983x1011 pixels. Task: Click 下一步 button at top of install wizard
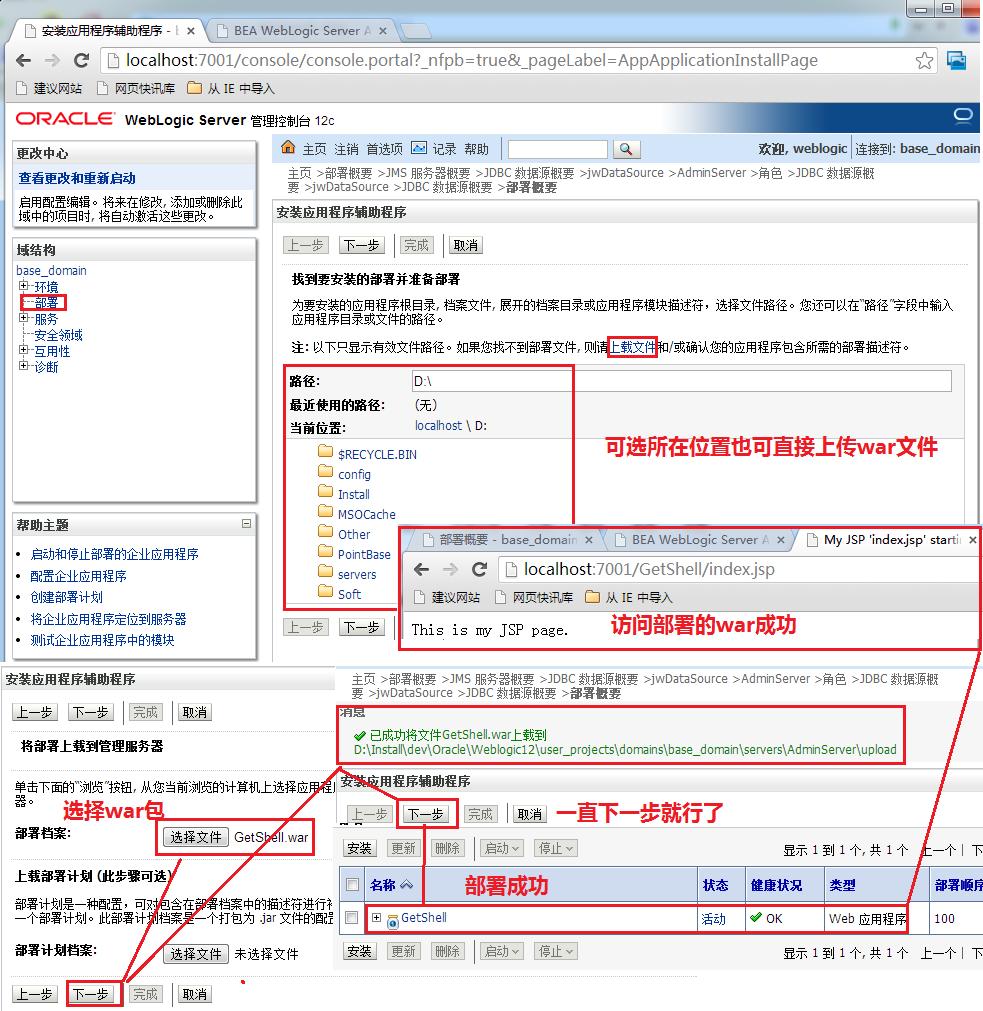coord(361,245)
